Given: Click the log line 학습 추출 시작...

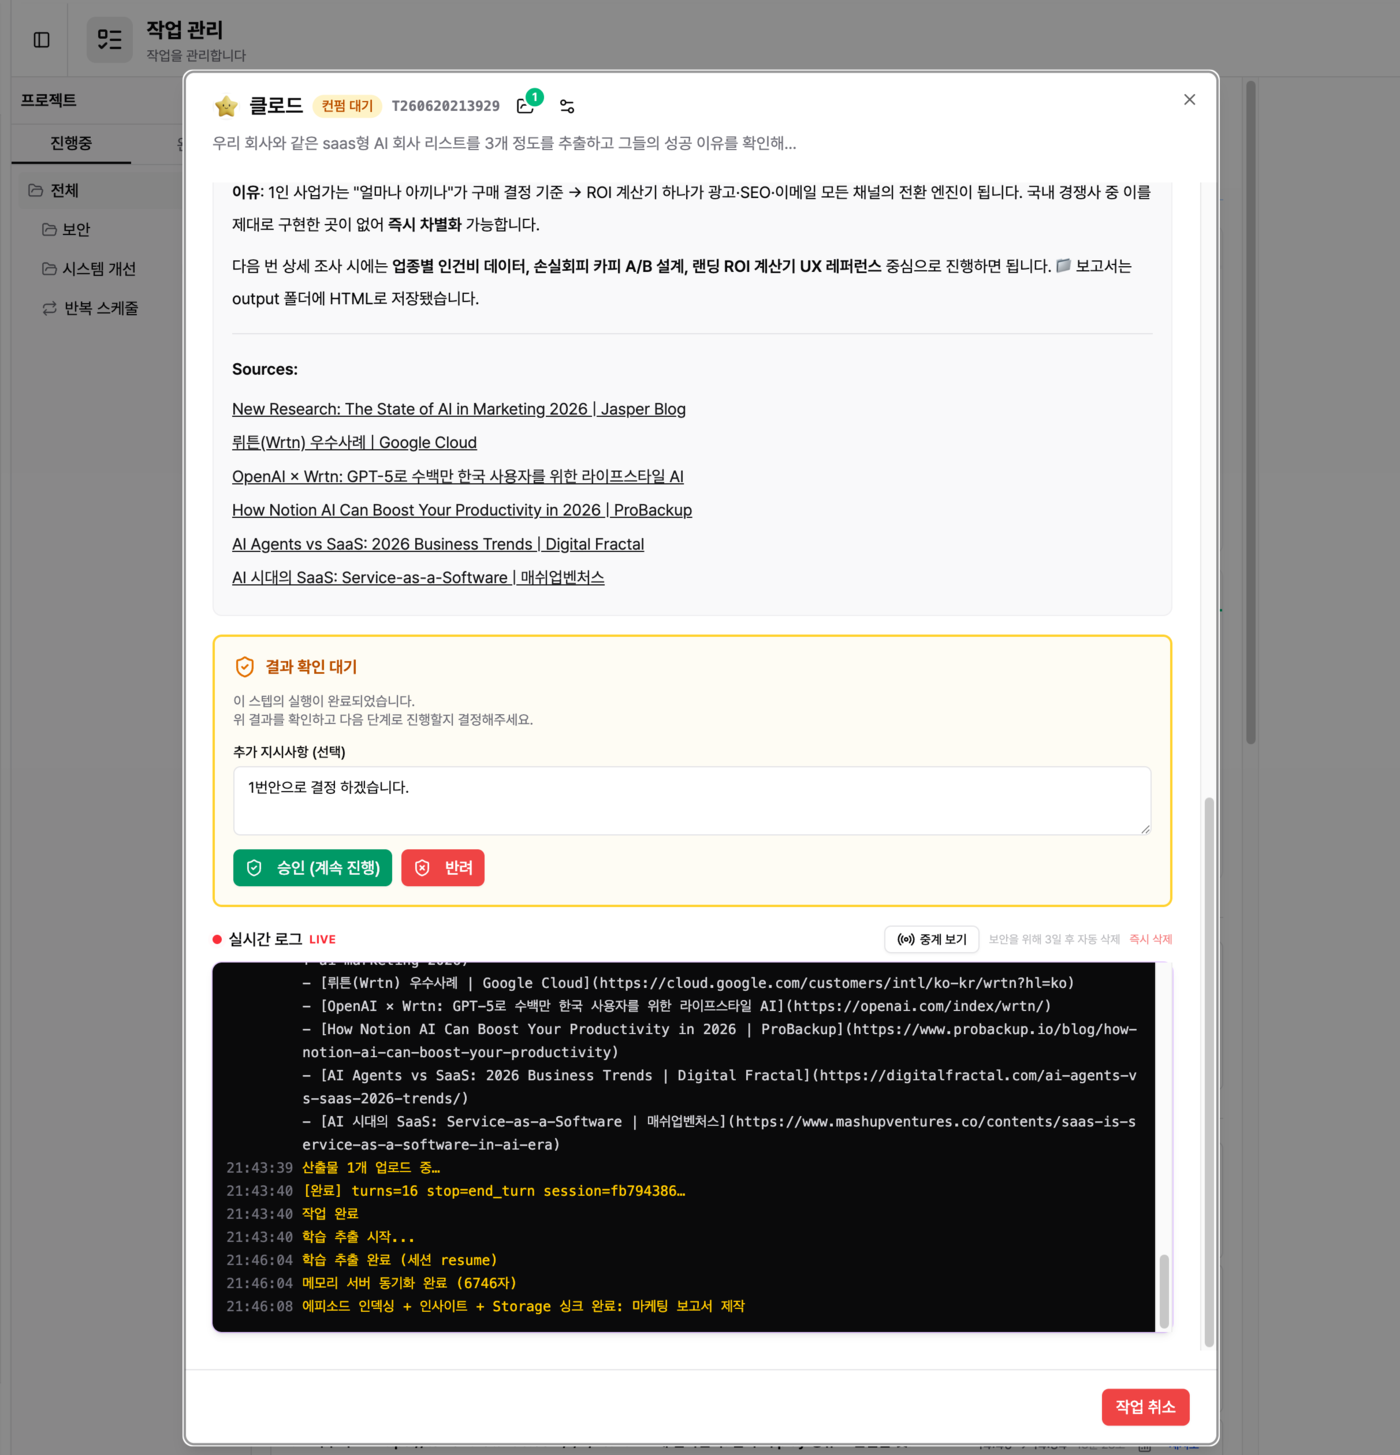Looking at the screenshot, I should tap(358, 1237).
